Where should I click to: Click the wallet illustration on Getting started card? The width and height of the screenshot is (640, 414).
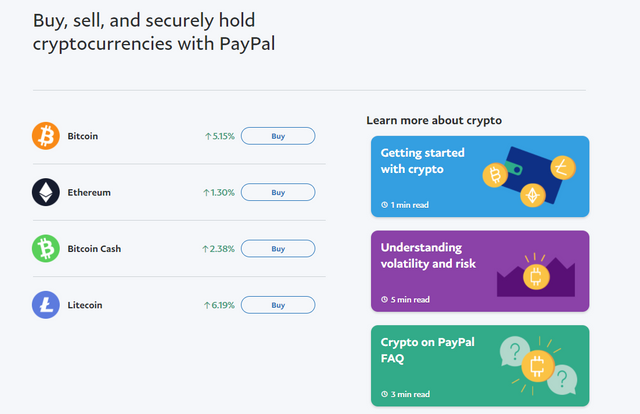pyautogui.click(x=529, y=177)
